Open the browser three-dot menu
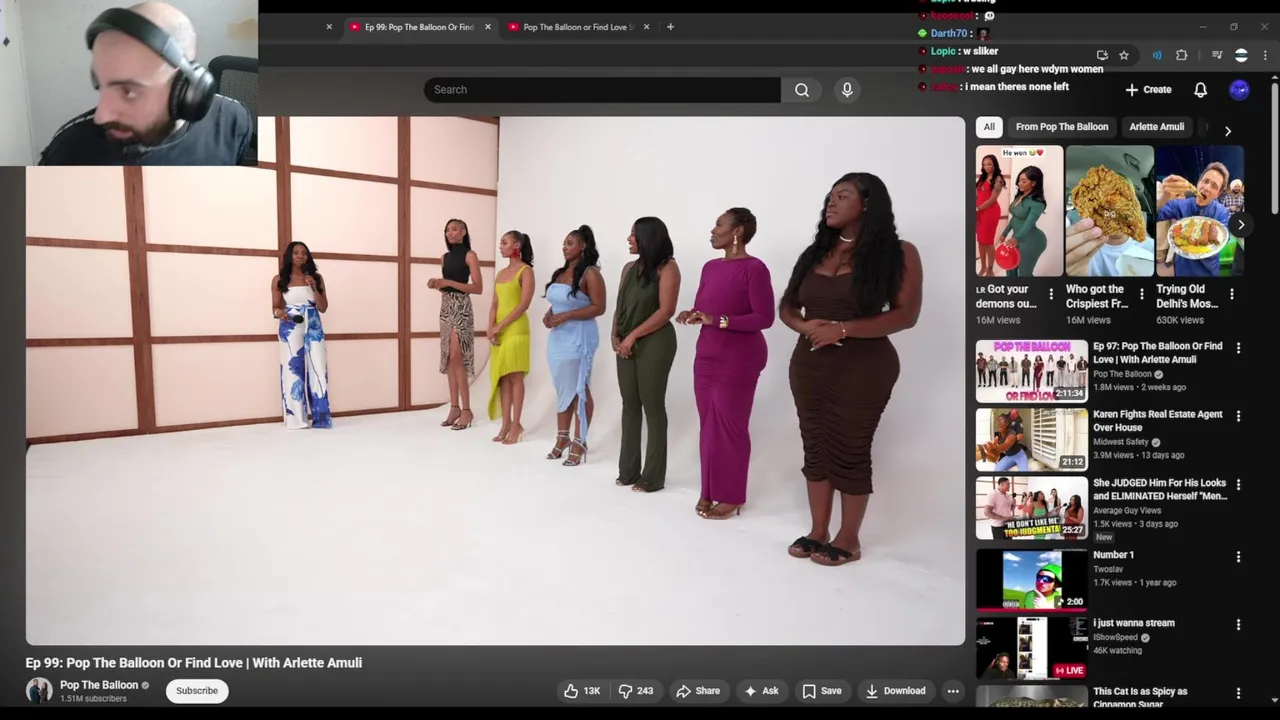Screen dimensions: 1280x720 coord(1267,55)
